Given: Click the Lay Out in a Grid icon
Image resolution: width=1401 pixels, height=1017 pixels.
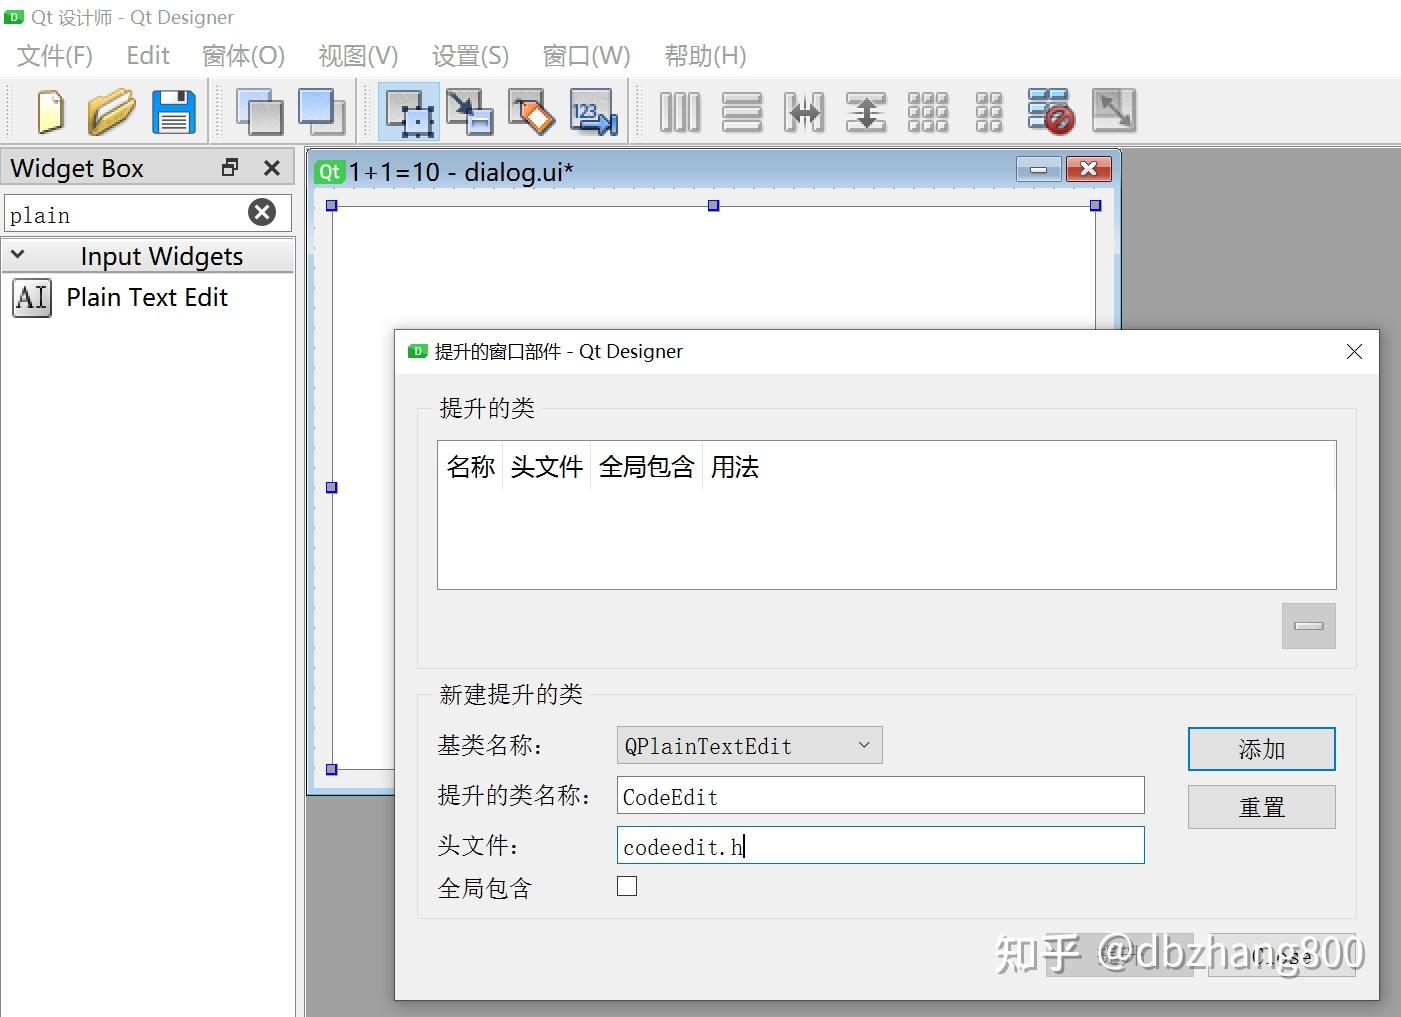Looking at the screenshot, I should coord(928,111).
